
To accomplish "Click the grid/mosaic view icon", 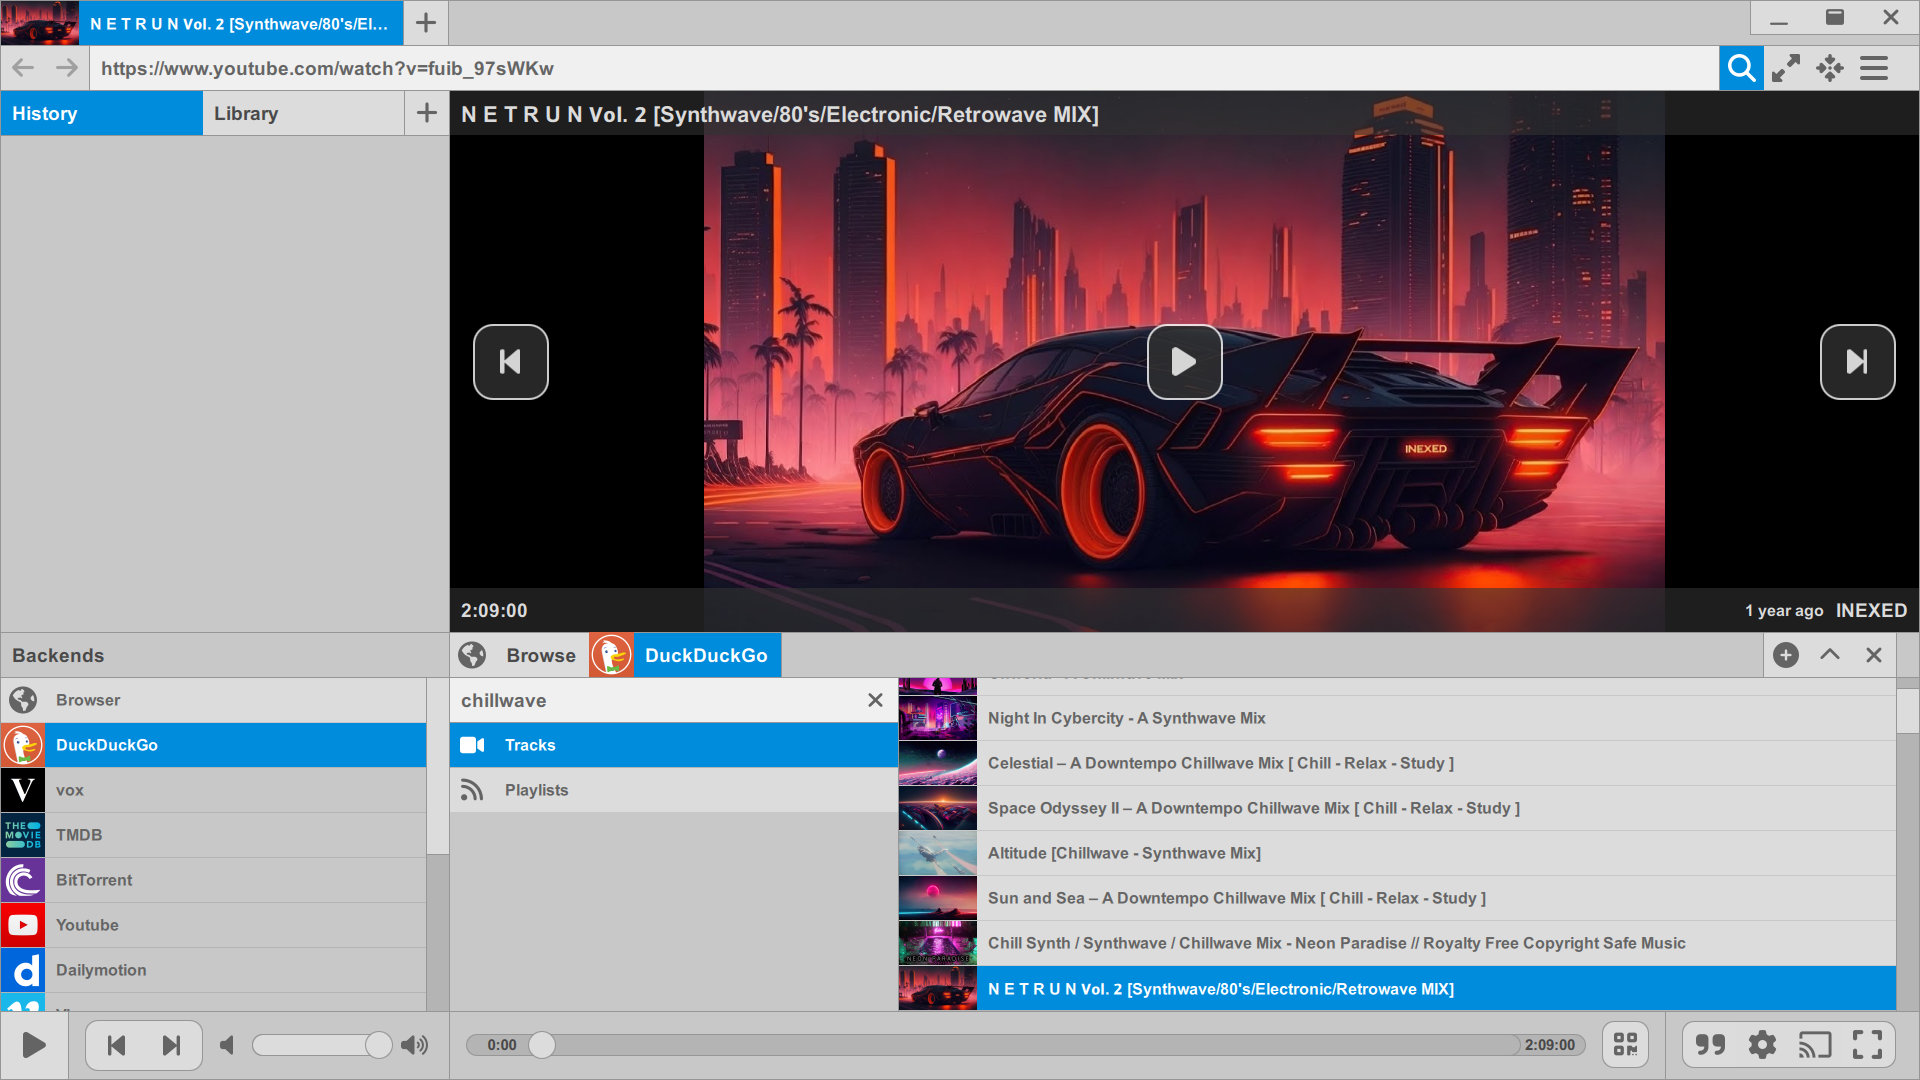I will coord(1627,1043).
